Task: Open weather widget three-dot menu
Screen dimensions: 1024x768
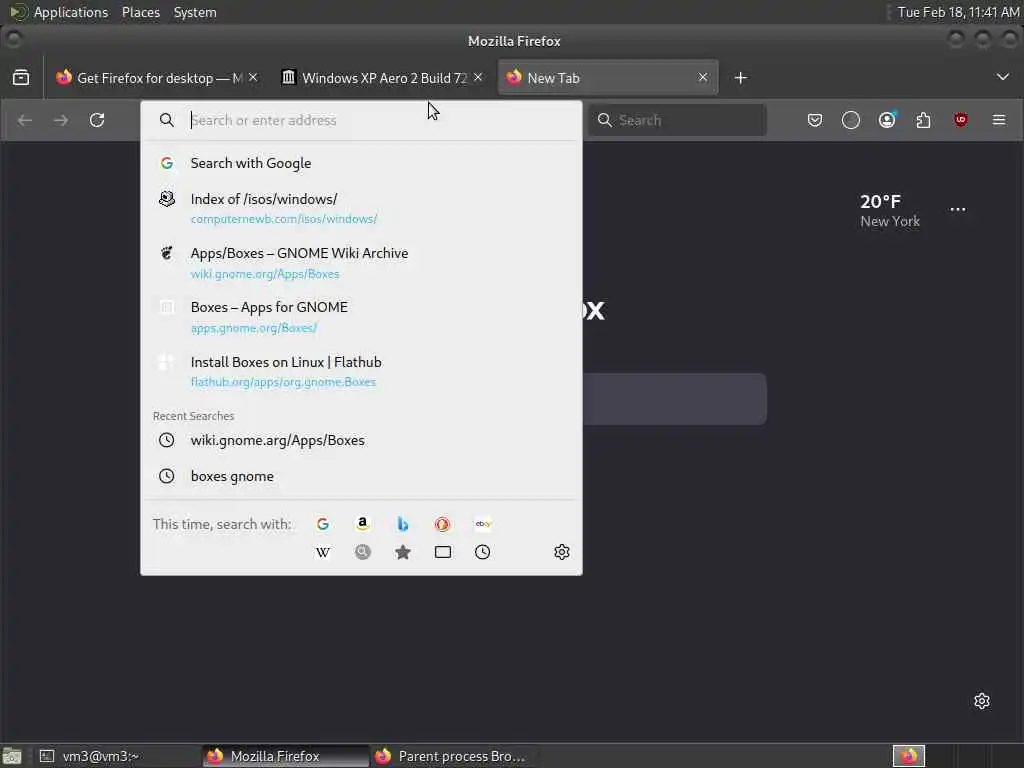Action: tap(958, 210)
